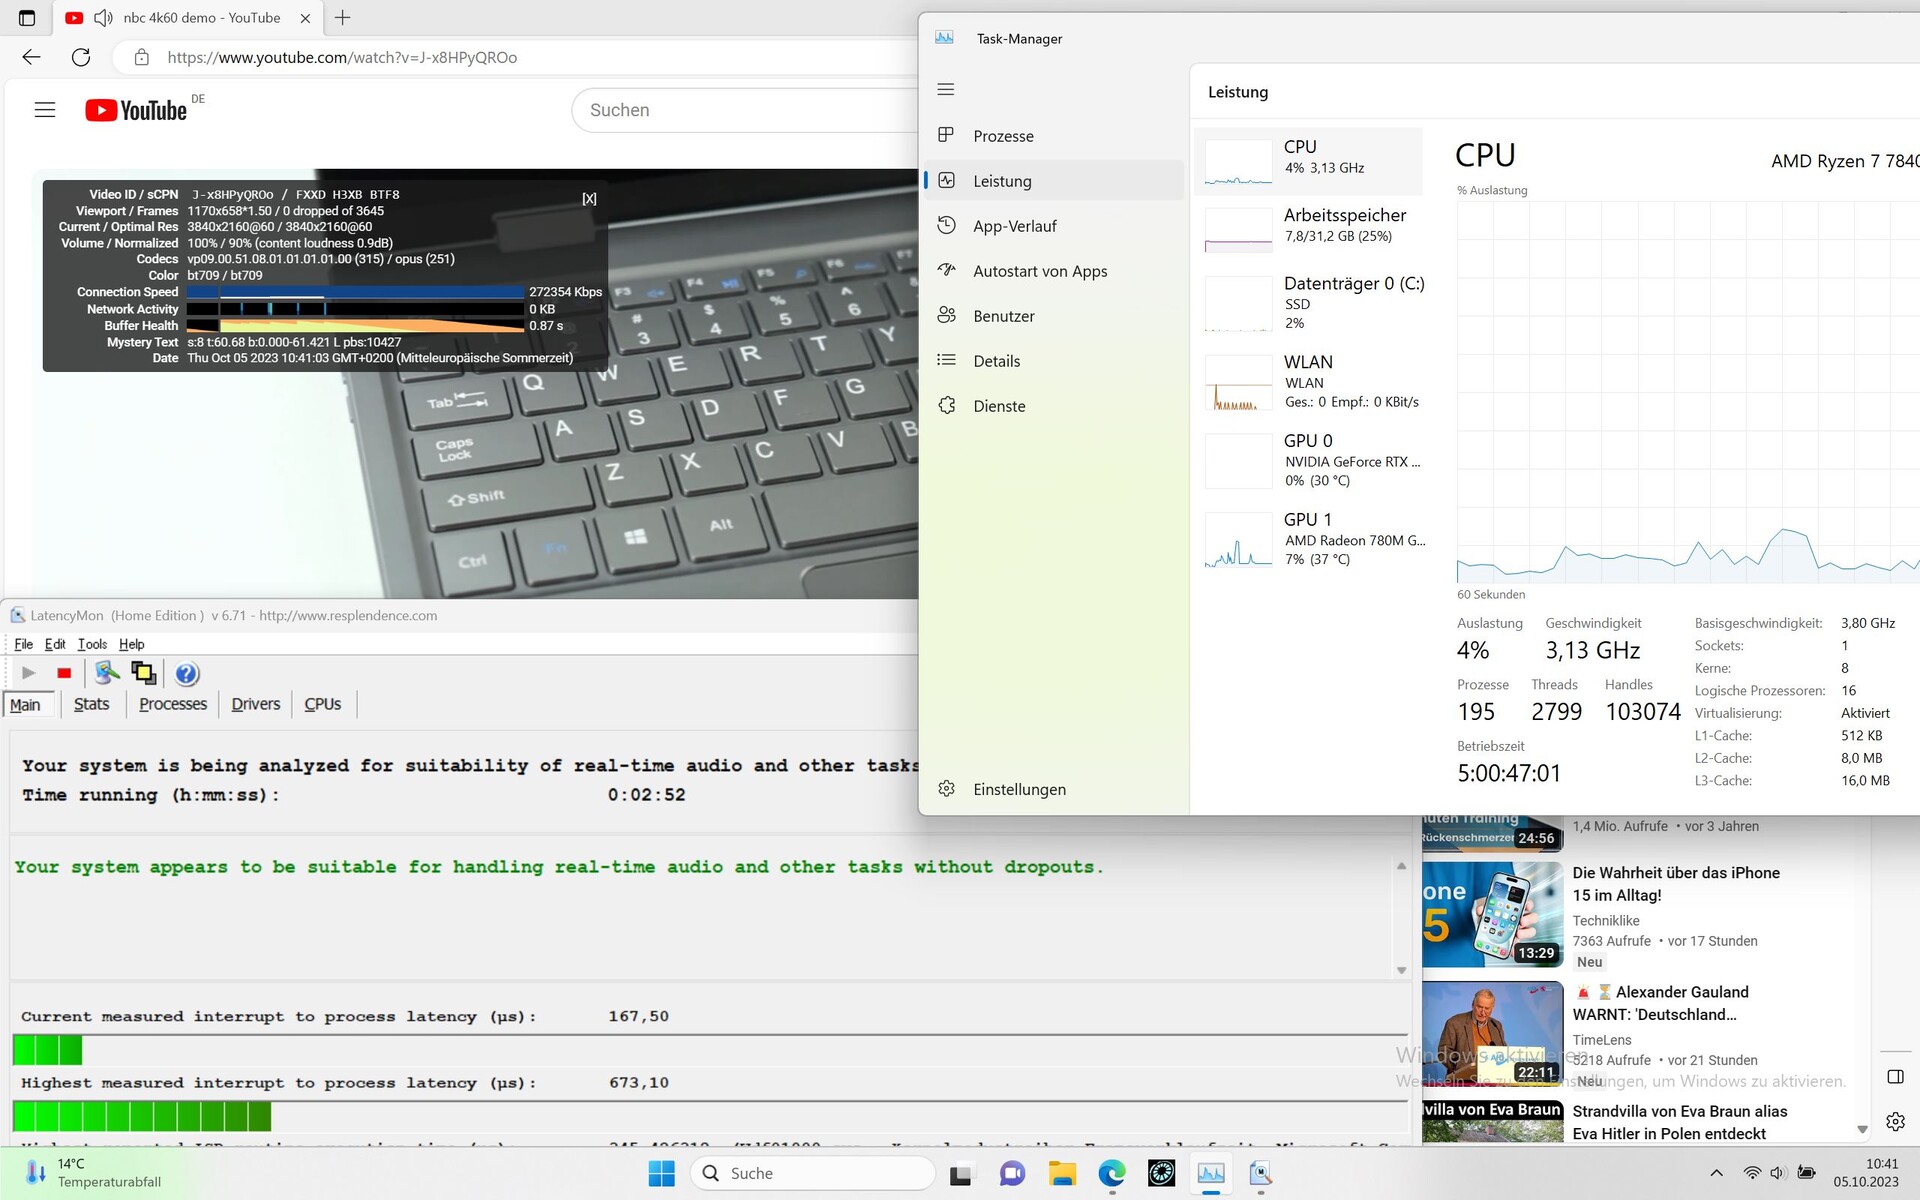Reload the YouTube page

pyautogui.click(x=81, y=57)
